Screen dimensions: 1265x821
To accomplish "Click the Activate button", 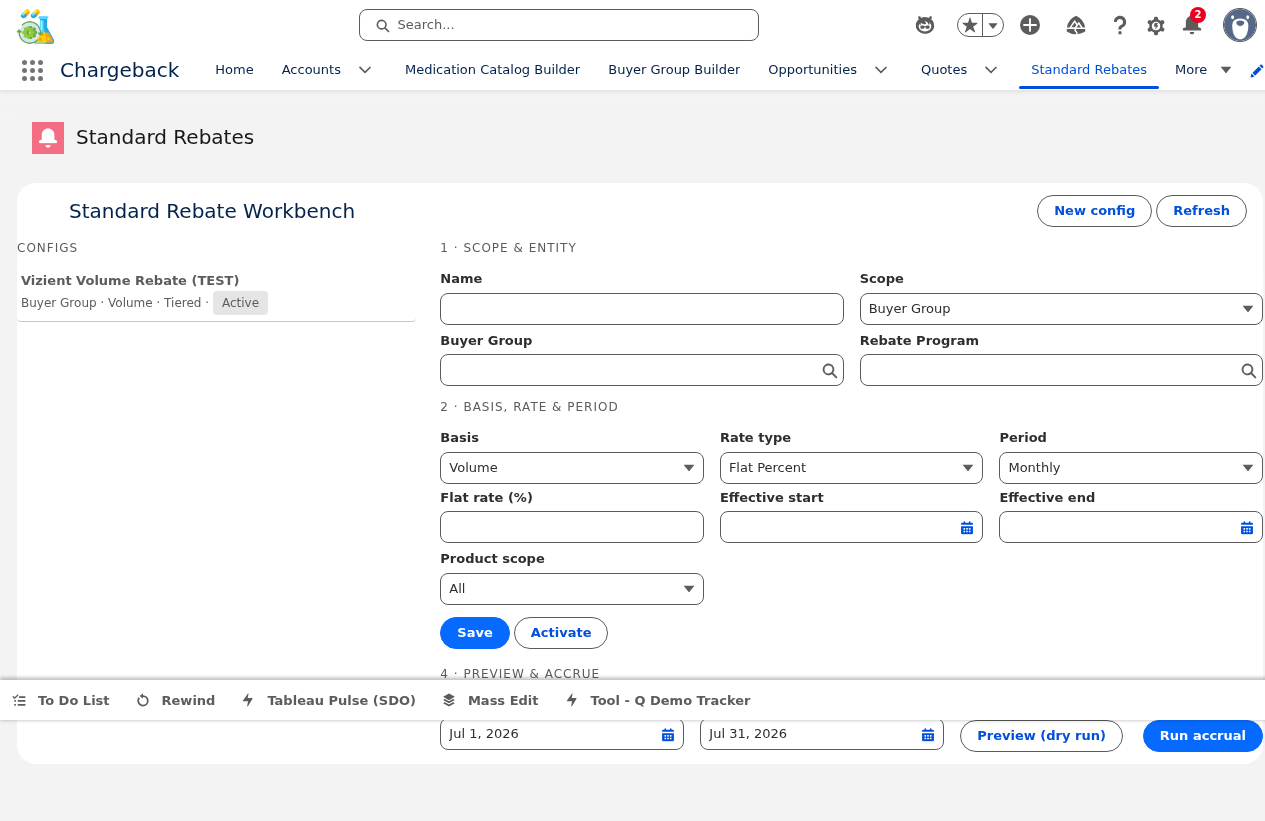I will click(x=561, y=633).
